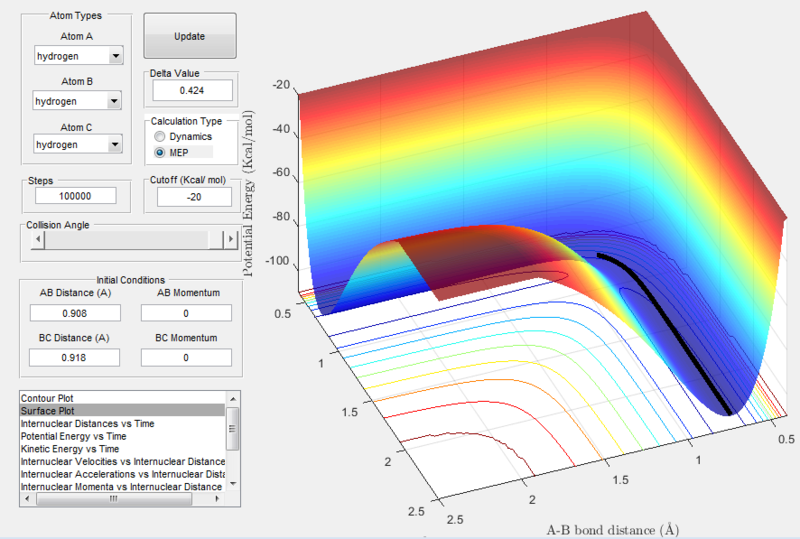This screenshot has width=800, height=539.
Task: Open the Atom B element dropdown
Action: click(x=78, y=101)
